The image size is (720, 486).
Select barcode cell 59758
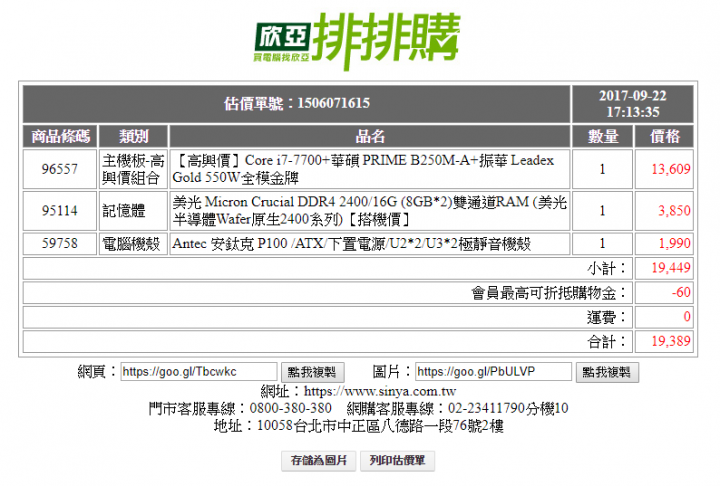tap(60, 243)
